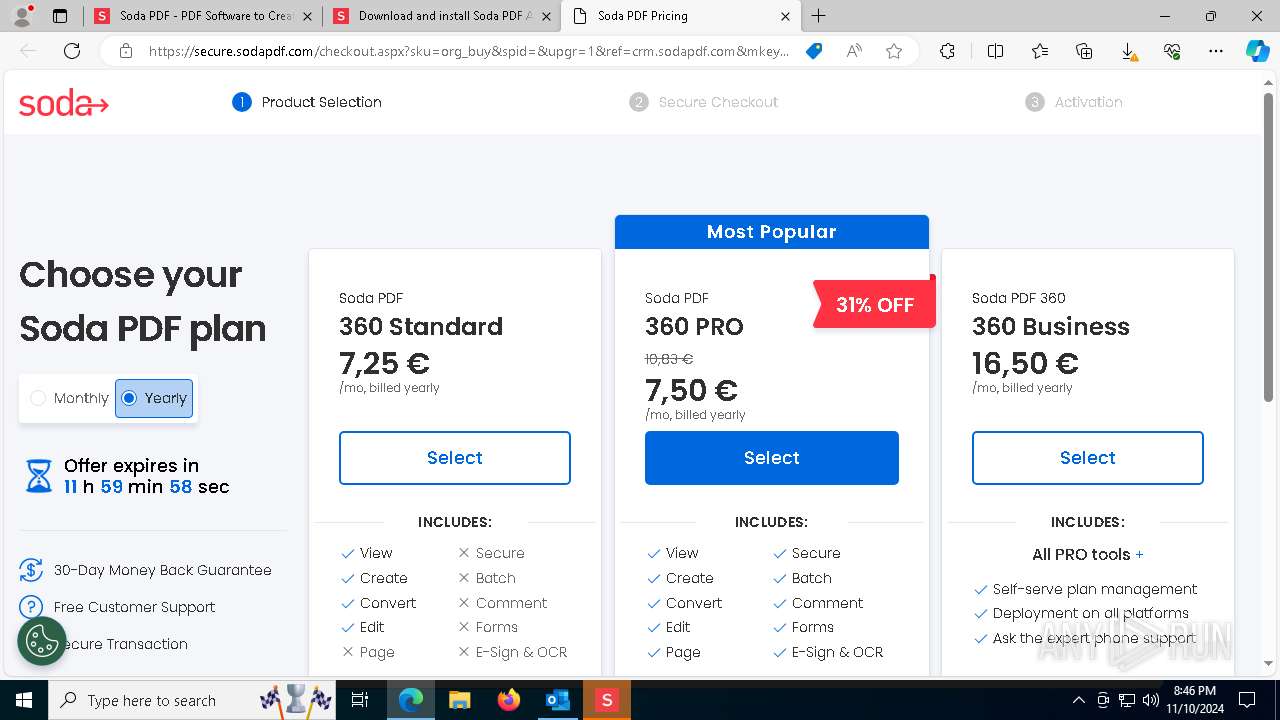
Task: Open Outlook from taskbar
Action: coord(557,700)
